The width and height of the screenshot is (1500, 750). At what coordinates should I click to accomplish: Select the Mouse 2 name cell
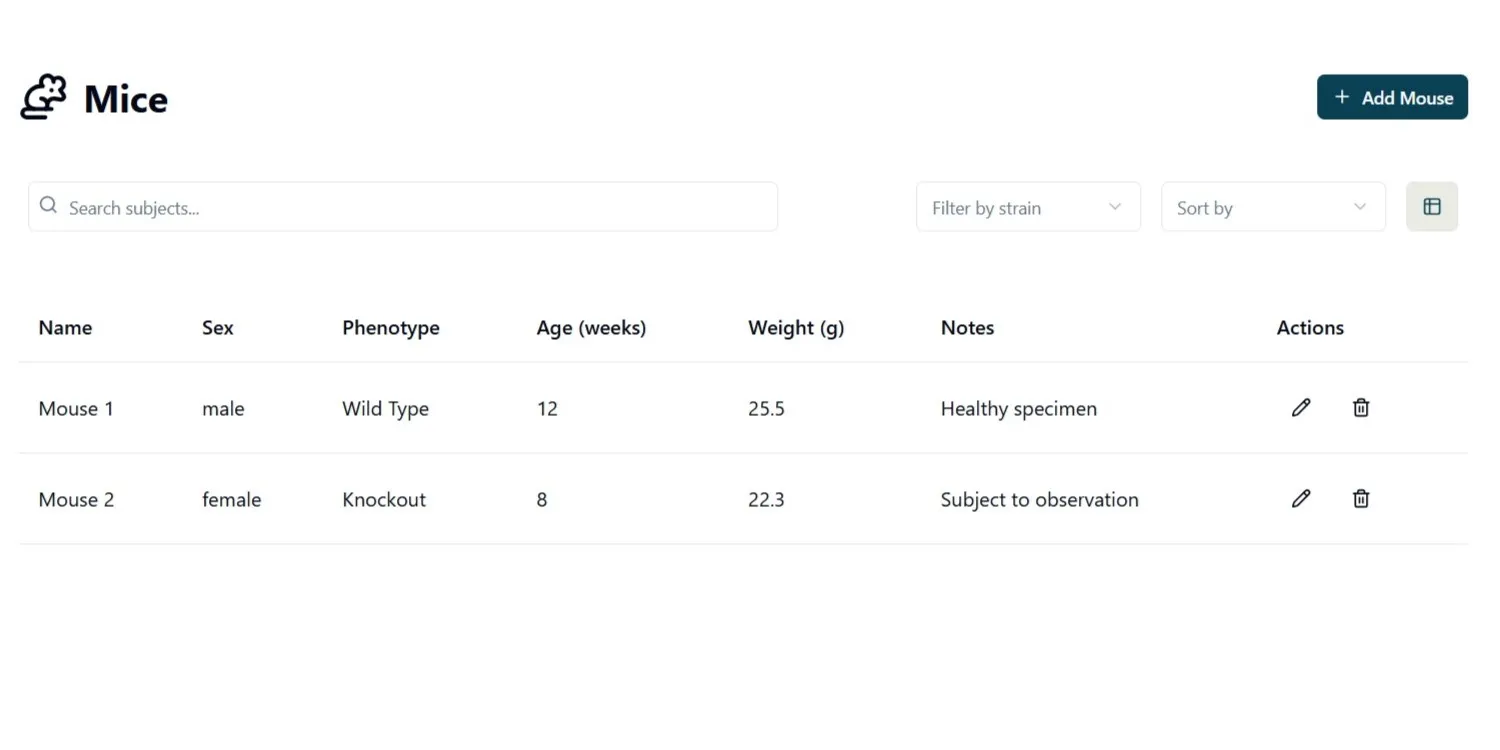[x=76, y=500]
